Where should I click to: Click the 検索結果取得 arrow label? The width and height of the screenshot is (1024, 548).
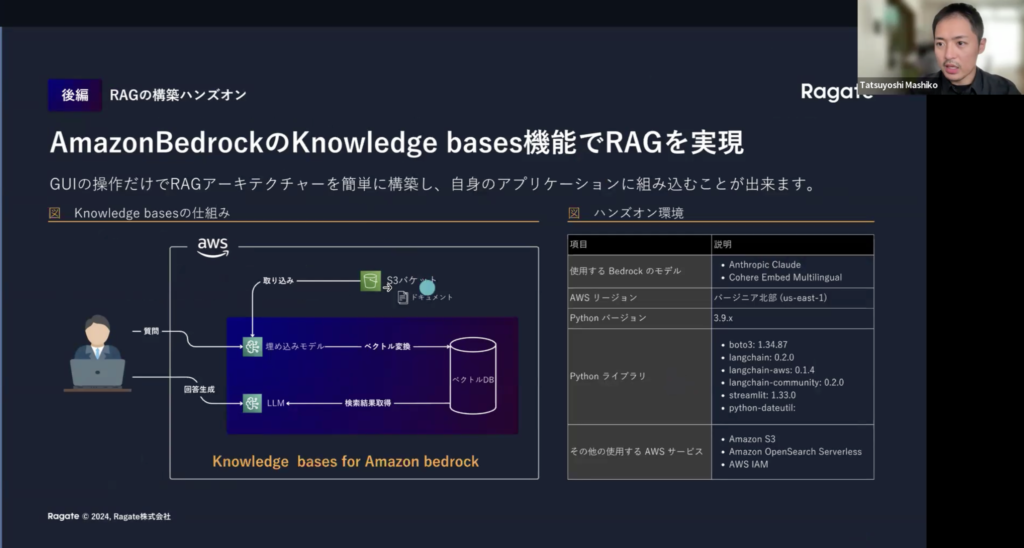(368, 403)
